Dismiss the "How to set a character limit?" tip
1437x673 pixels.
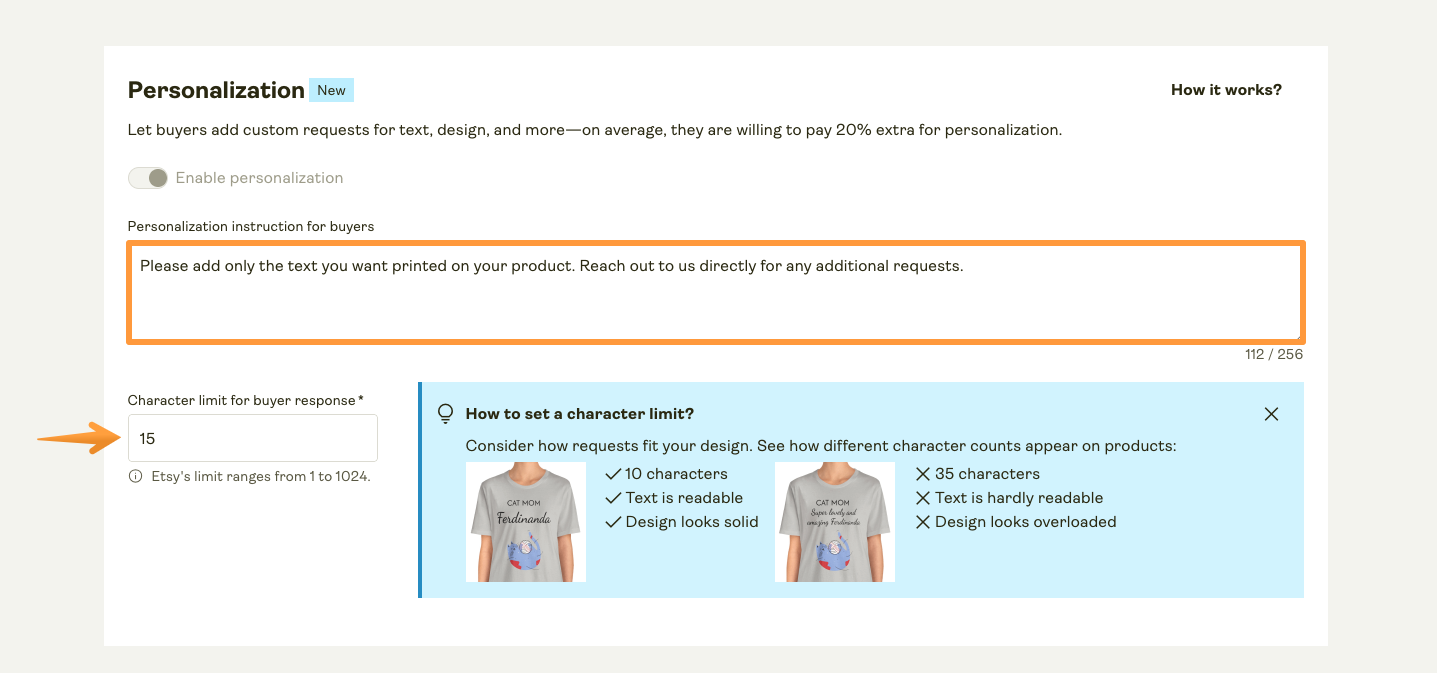(1271, 413)
